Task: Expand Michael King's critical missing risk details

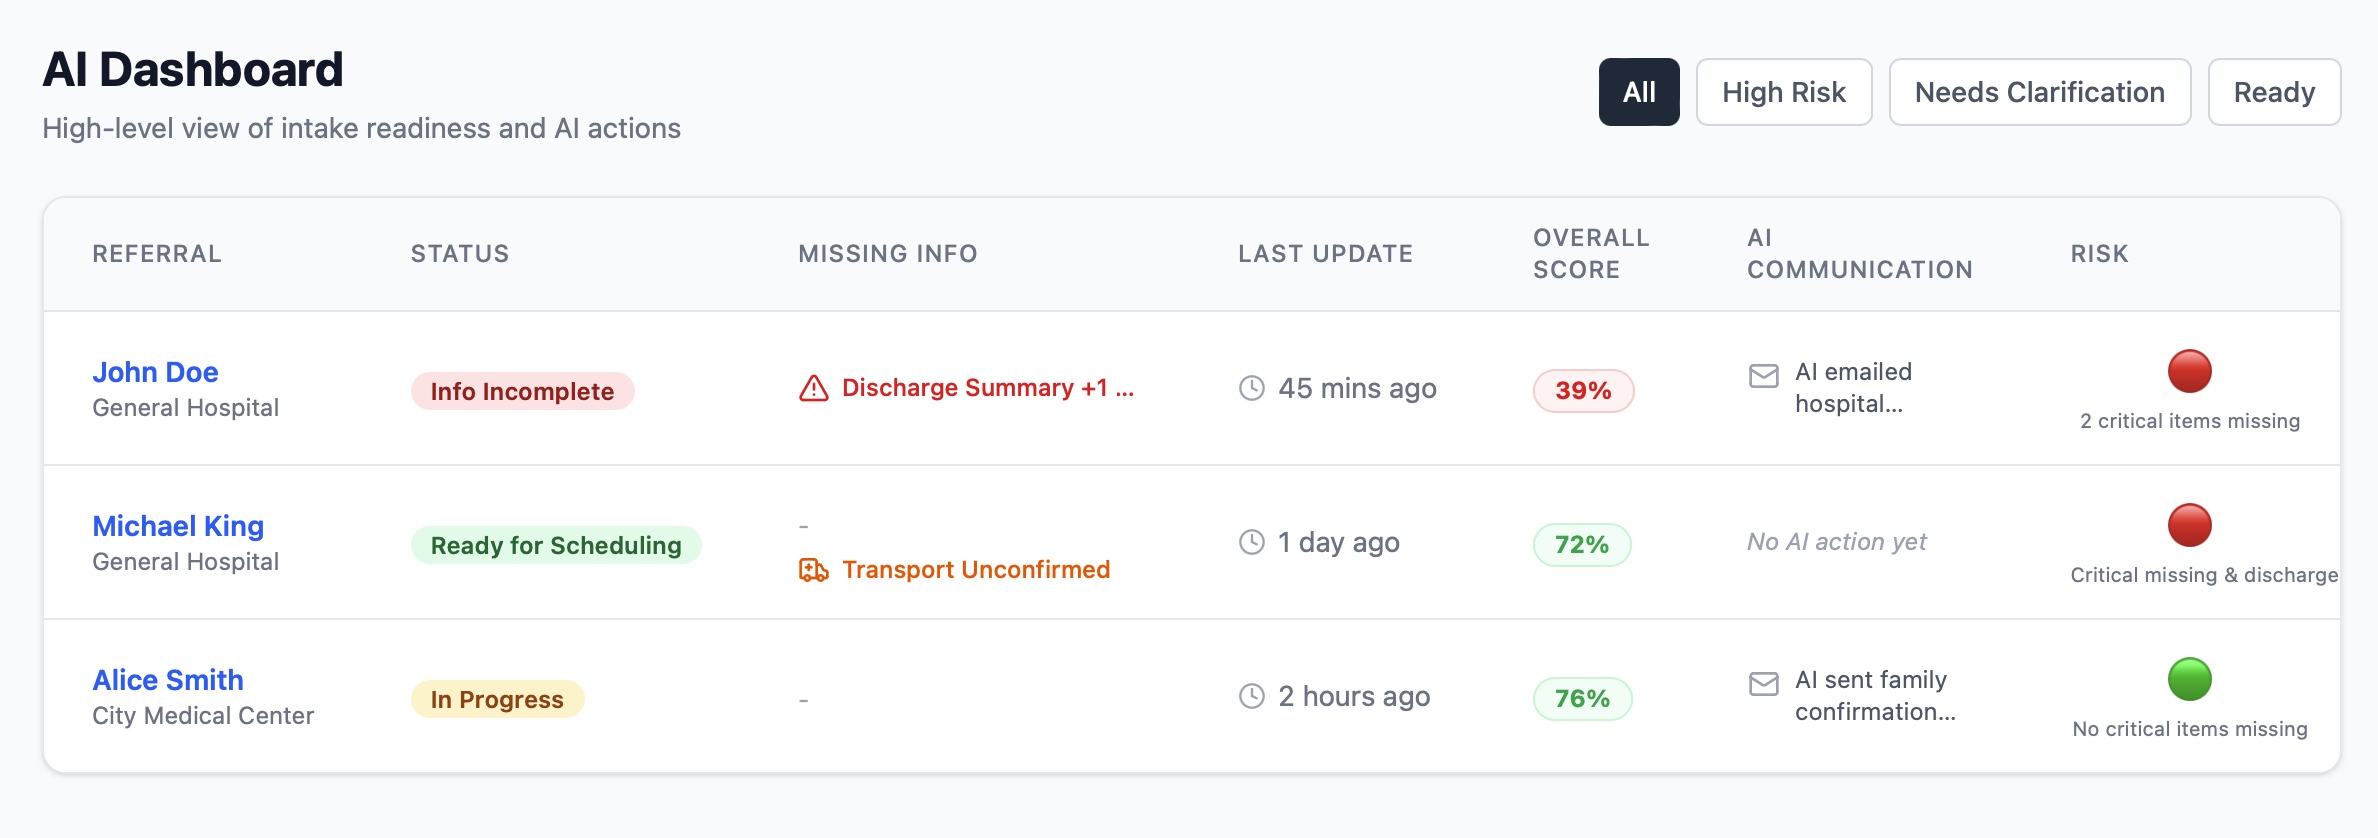Action: (2204, 575)
